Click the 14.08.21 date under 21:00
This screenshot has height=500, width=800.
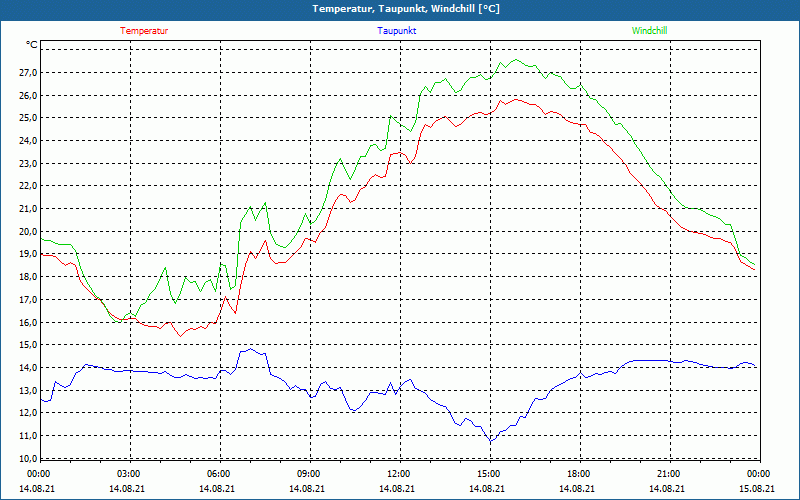(667, 489)
